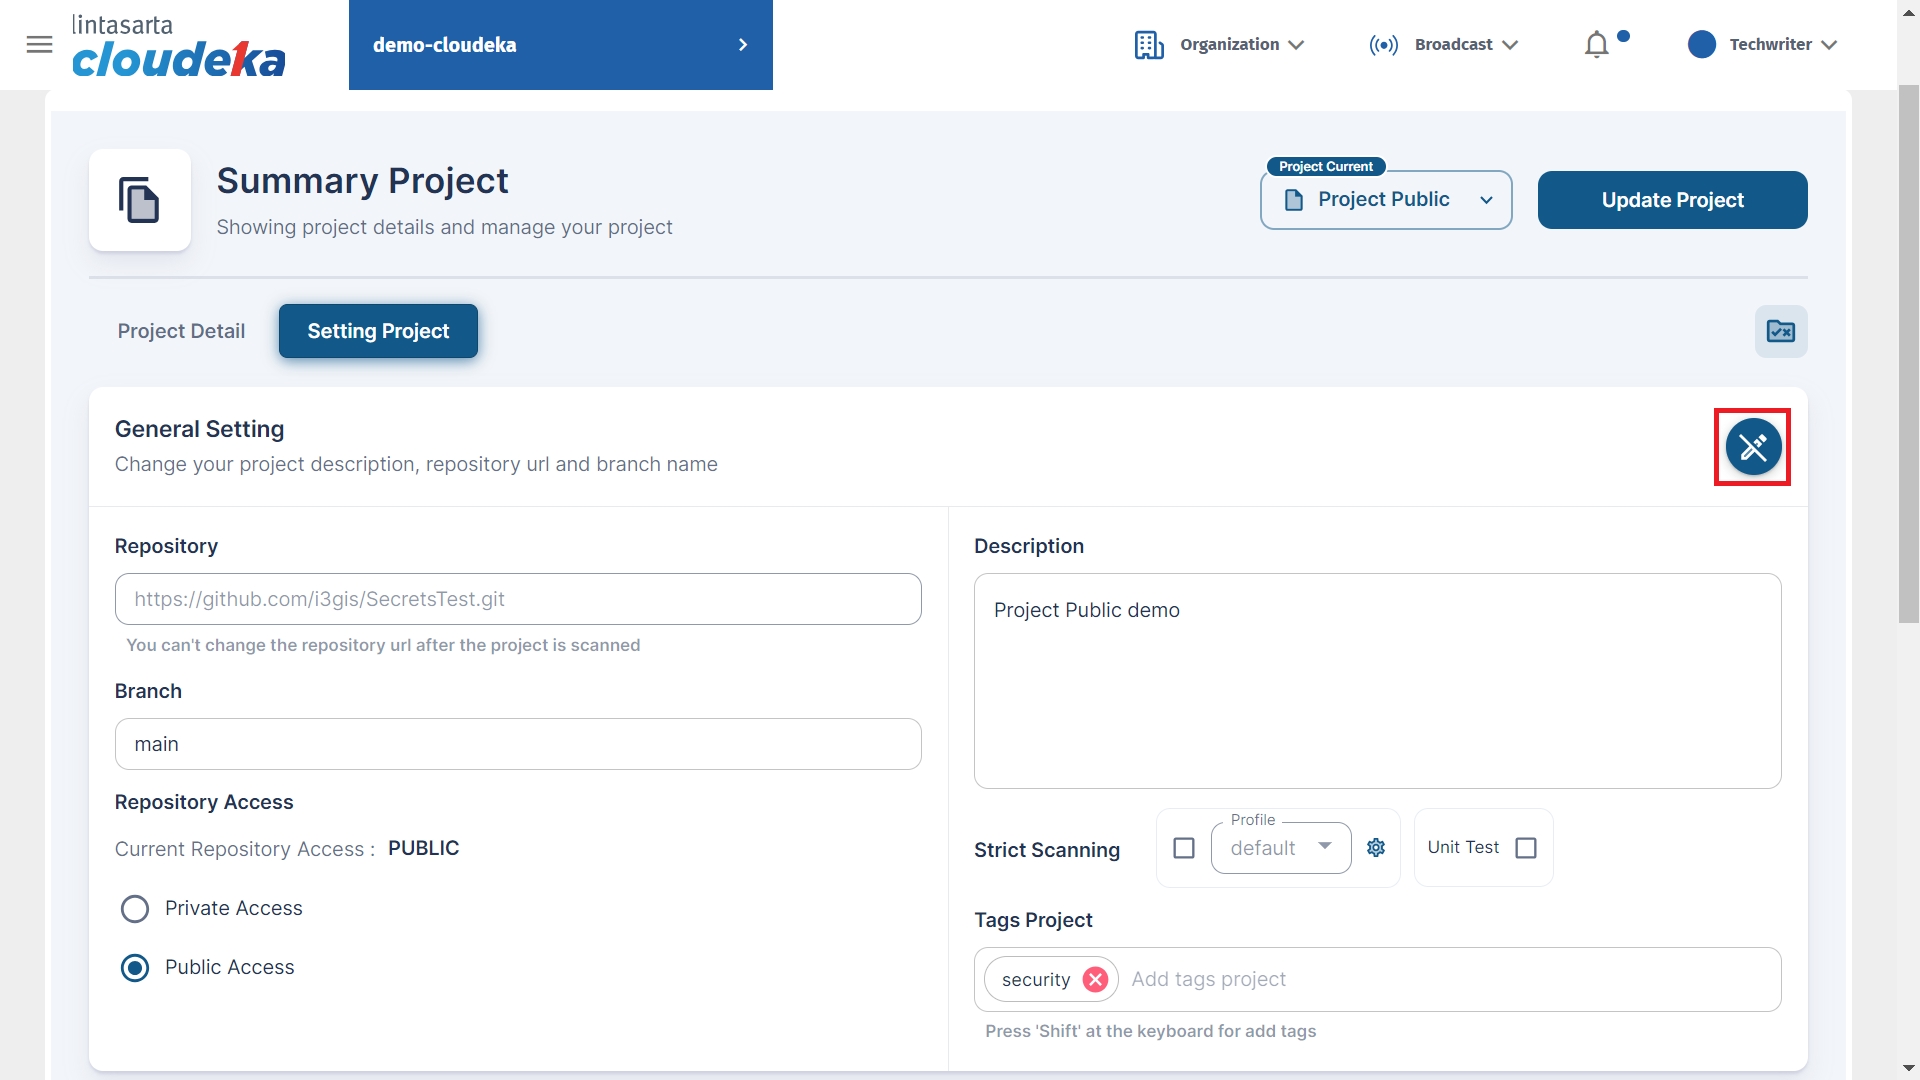This screenshot has width=1920, height=1080.
Task: Click the Update Project button
Action: pyautogui.click(x=1672, y=200)
